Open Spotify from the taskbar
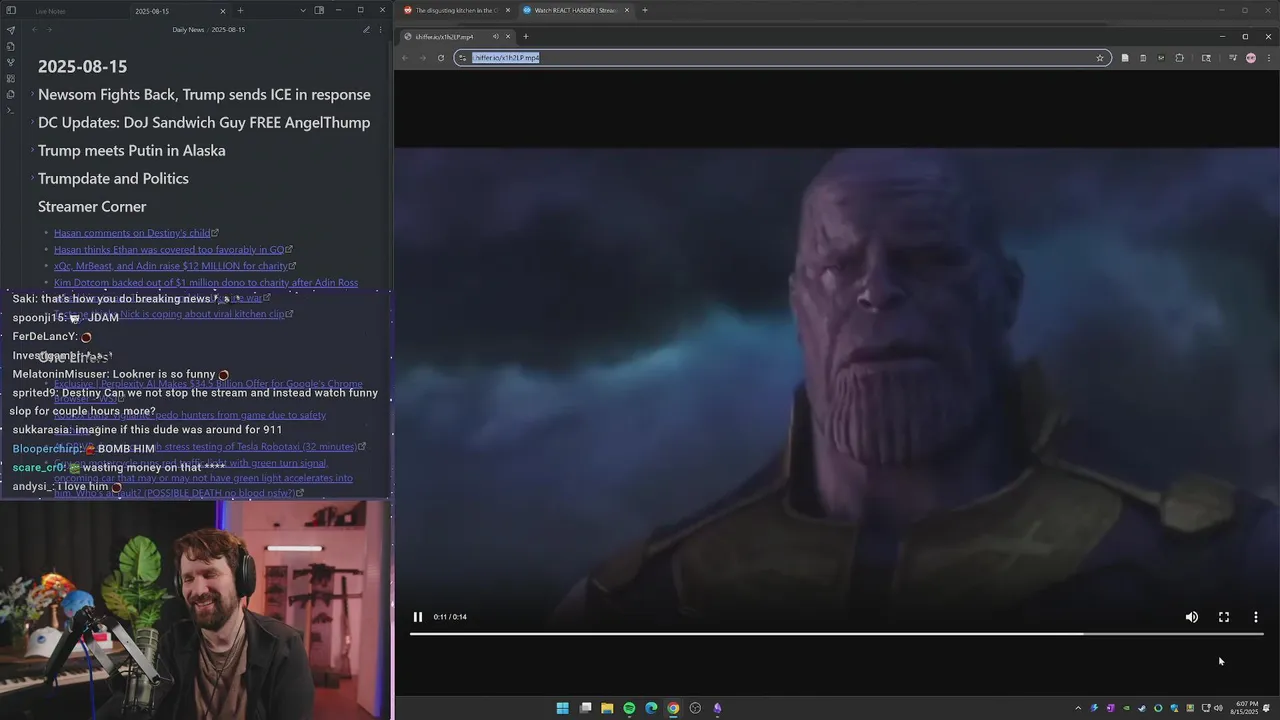This screenshot has width=1280, height=720. [629, 708]
